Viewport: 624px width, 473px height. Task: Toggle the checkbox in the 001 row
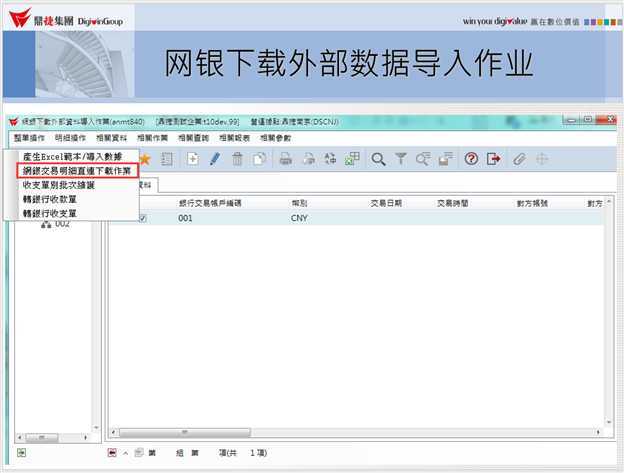(x=143, y=218)
